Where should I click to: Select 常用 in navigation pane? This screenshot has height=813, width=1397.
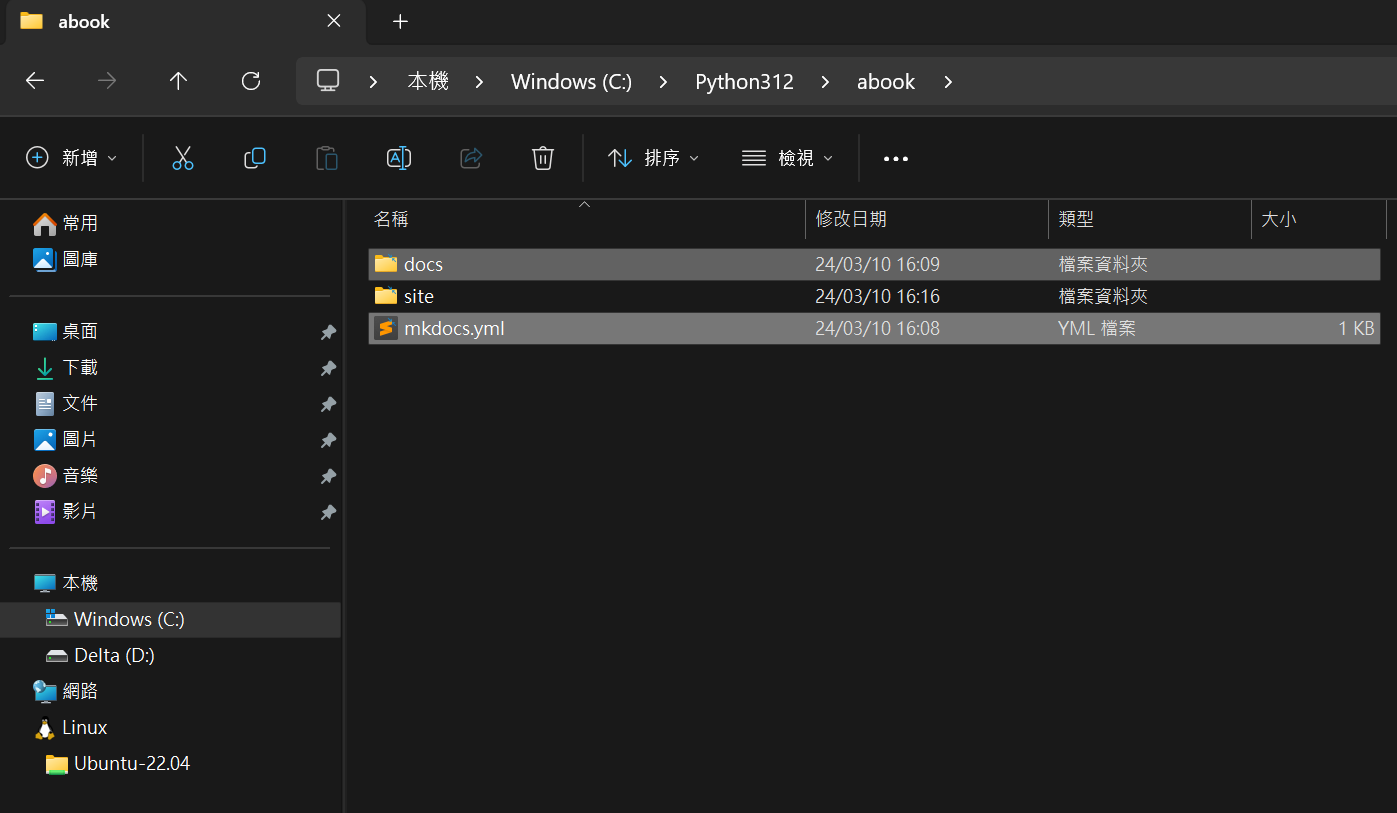[80, 223]
